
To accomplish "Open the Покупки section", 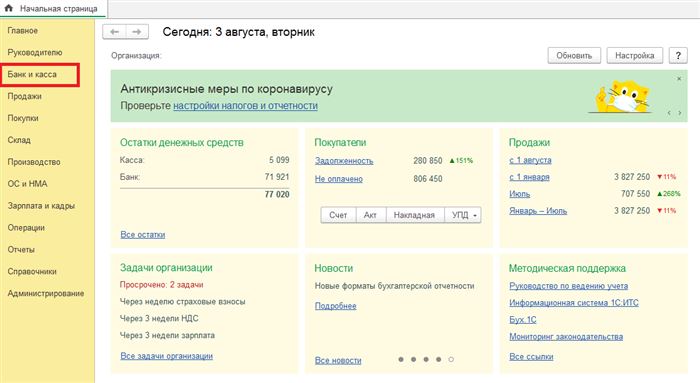I will [x=23, y=118].
